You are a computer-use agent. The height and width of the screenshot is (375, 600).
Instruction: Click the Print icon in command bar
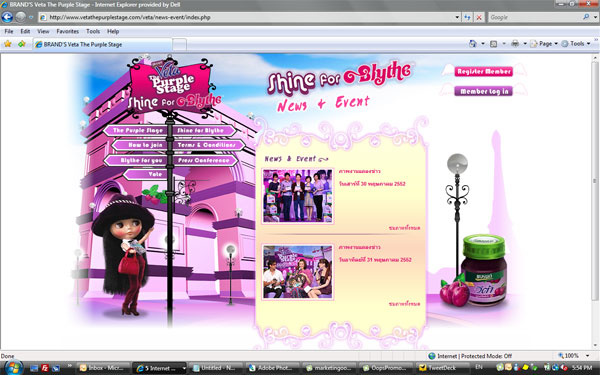point(515,44)
